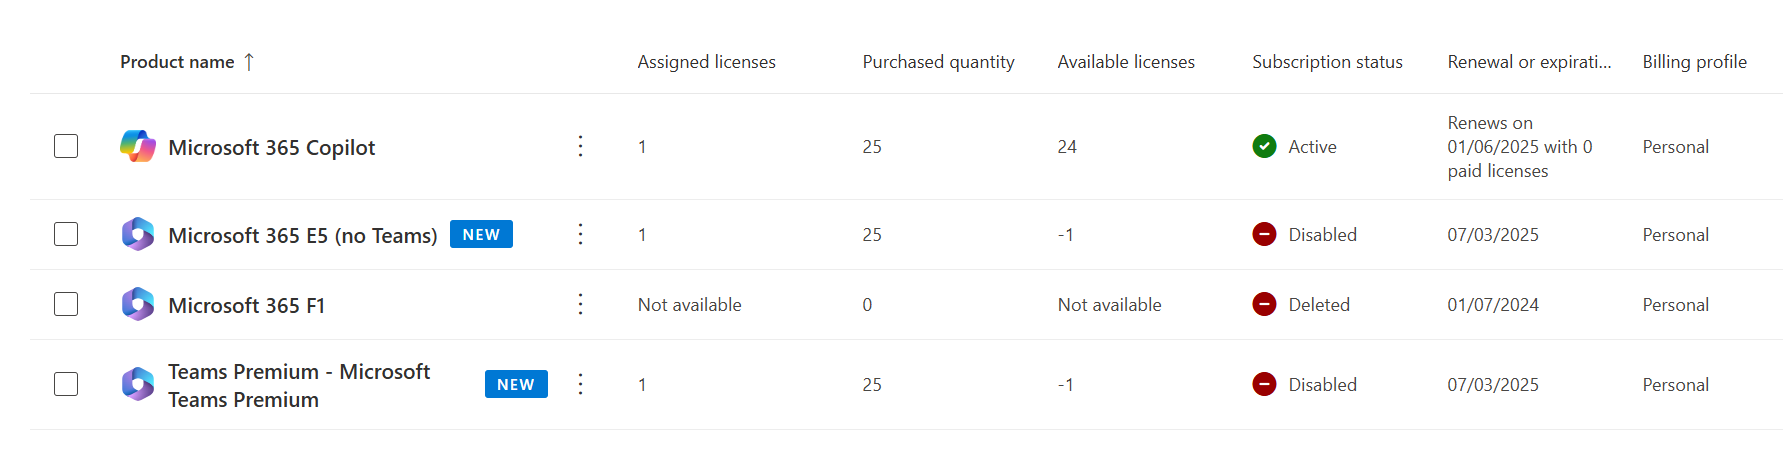Click the Teams Premium product icon
This screenshot has width=1783, height=457.
[138, 384]
